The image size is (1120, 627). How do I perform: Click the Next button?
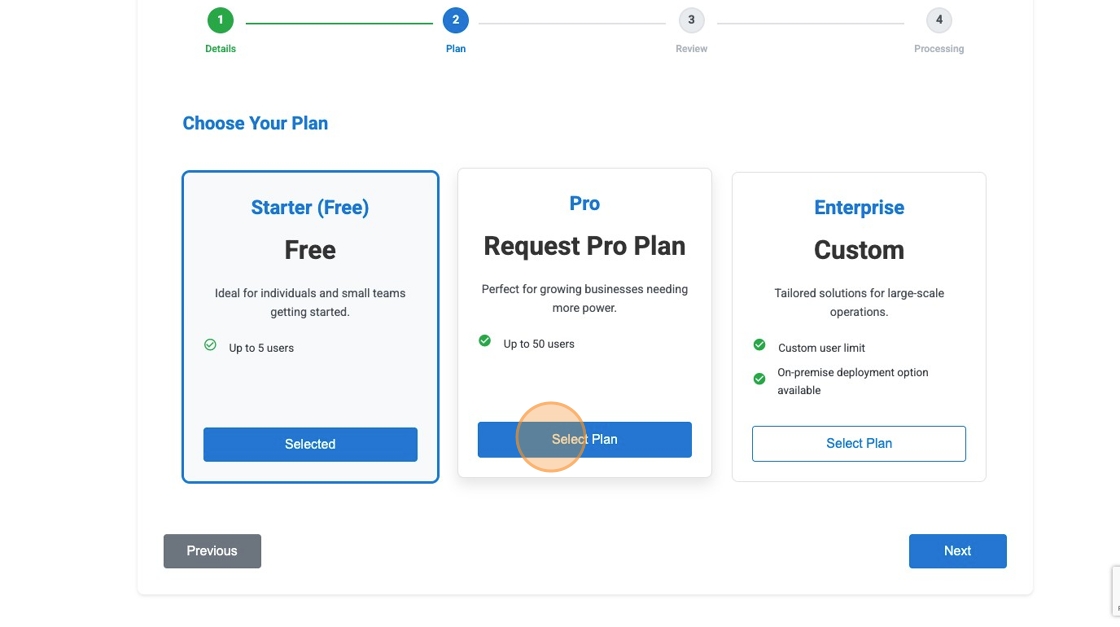click(957, 550)
